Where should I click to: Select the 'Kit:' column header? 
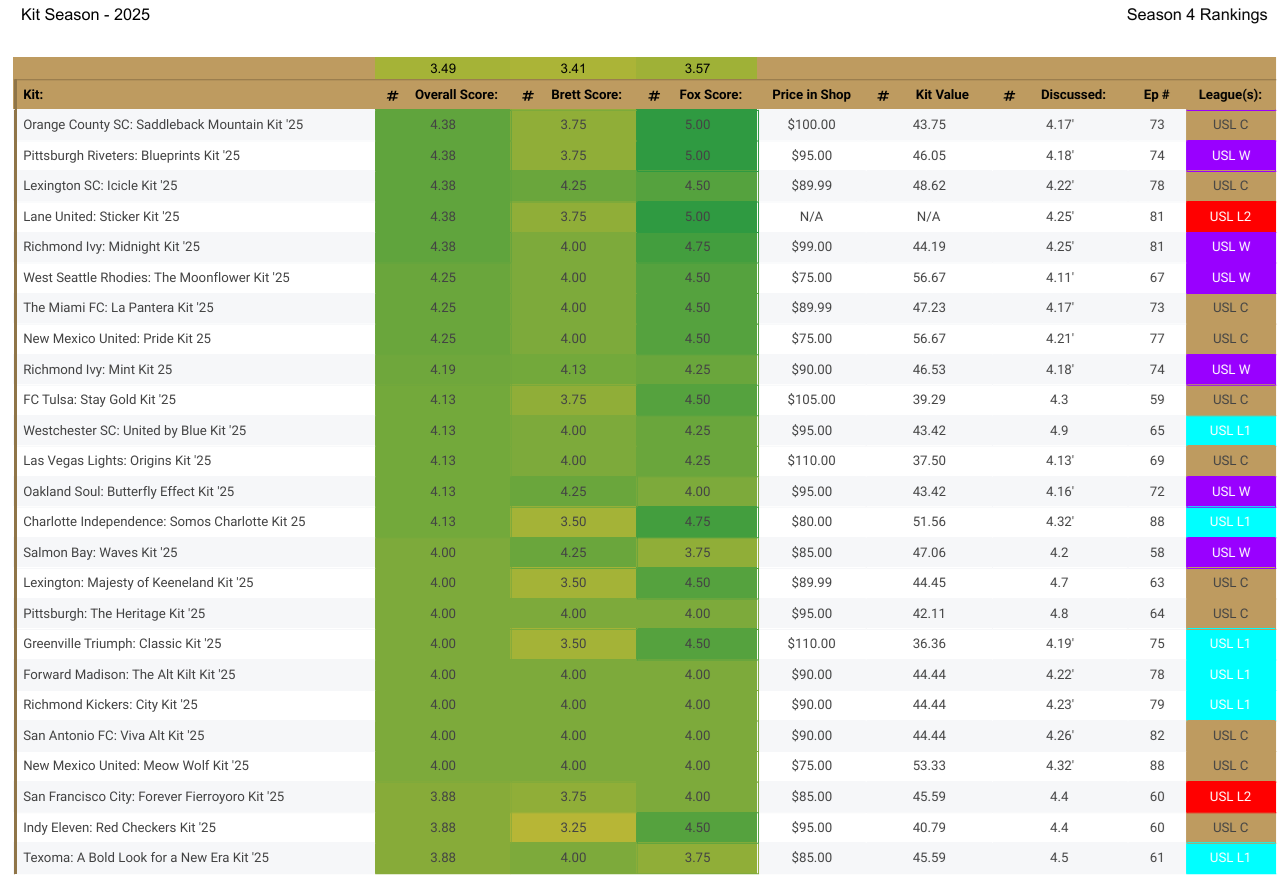pyautogui.click(x=33, y=95)
